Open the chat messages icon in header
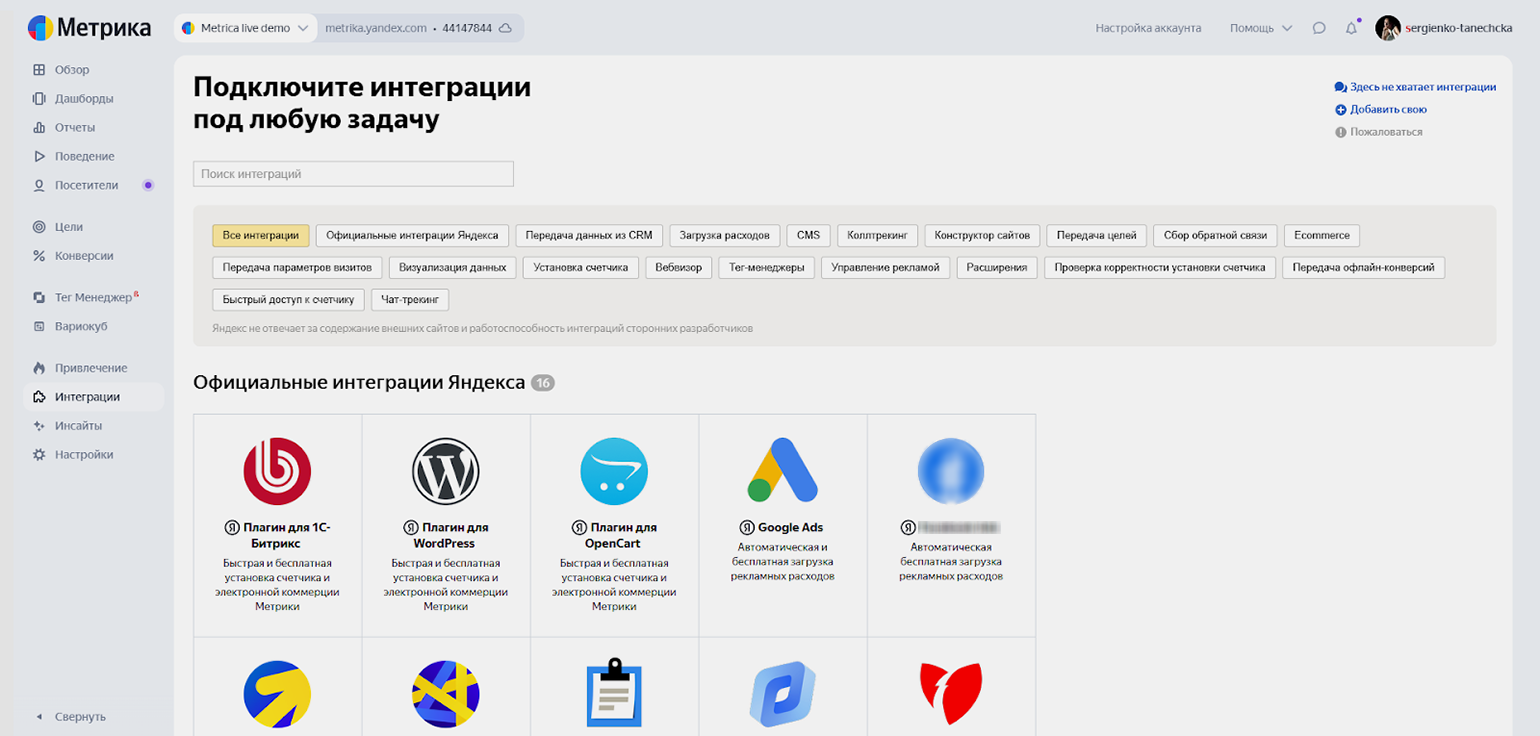Image resolution: width=1540 pixels, height=736 pixels. click(1319, 28)
